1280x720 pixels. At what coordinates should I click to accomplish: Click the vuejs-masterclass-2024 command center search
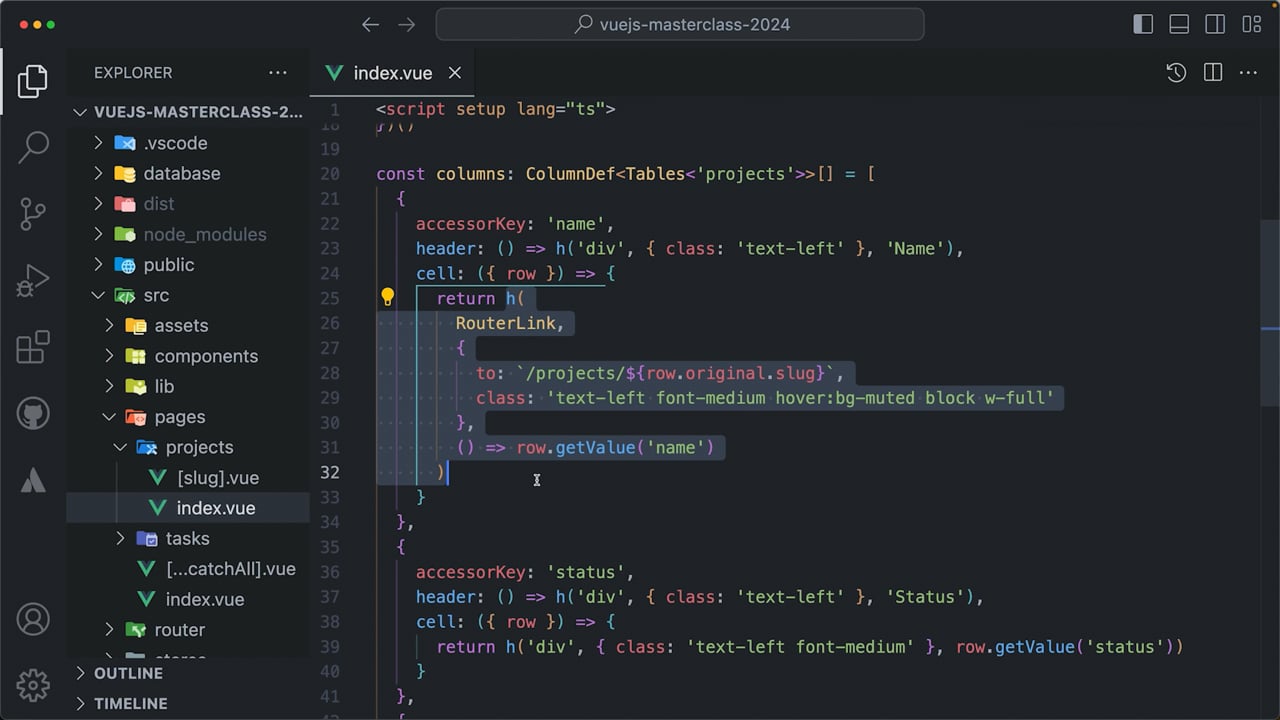(x=680, y=24)
